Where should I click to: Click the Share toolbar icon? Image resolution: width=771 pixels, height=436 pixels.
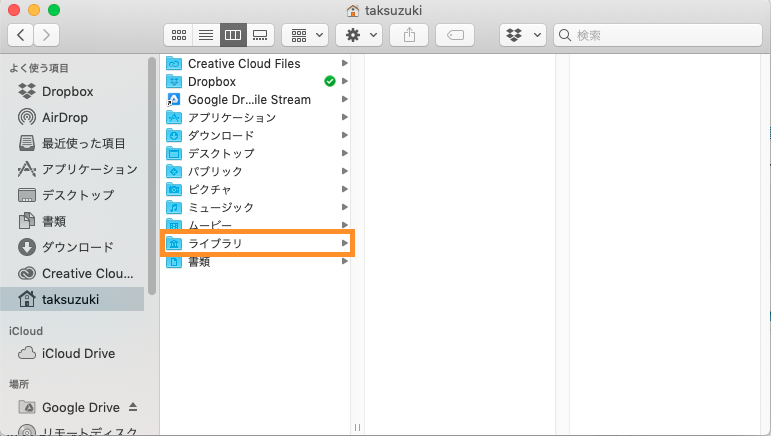410,35
